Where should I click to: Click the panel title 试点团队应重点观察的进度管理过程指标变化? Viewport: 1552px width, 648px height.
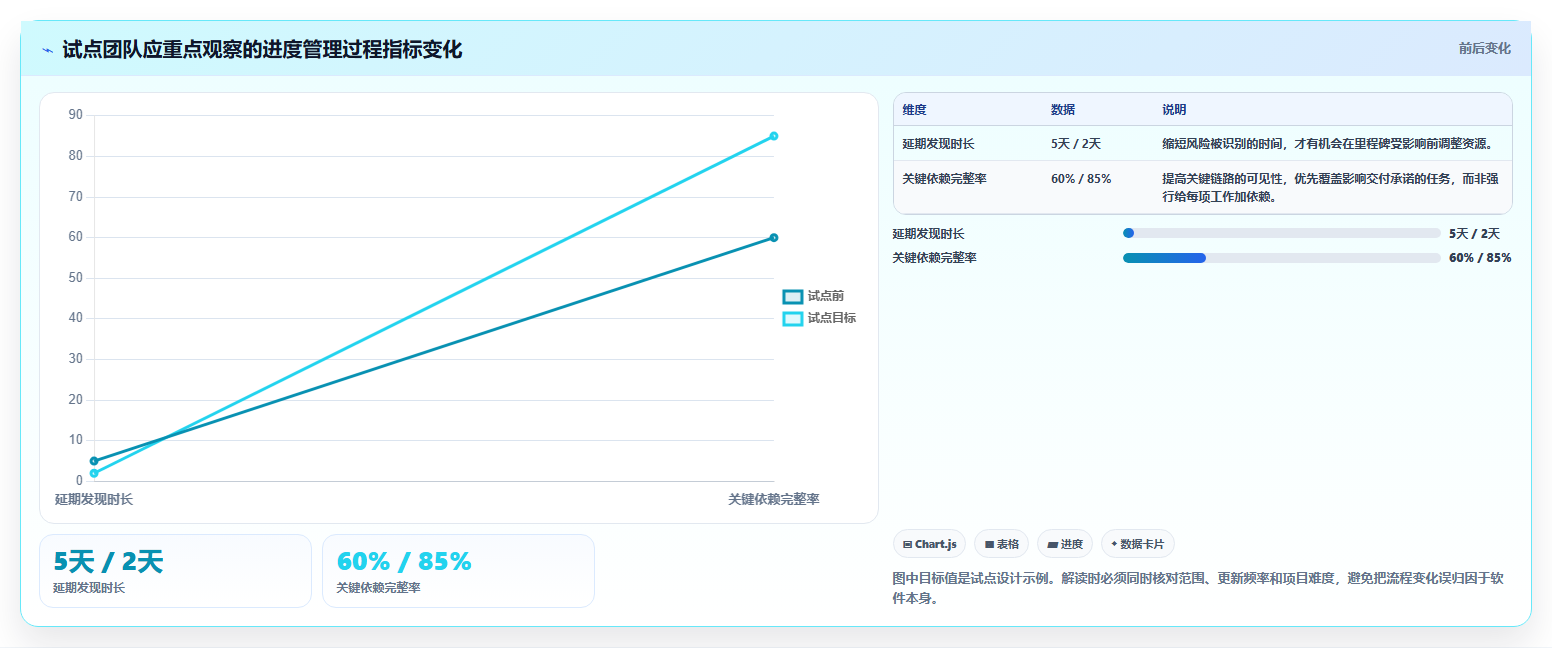pyautogui.click(x=262, y=50)
